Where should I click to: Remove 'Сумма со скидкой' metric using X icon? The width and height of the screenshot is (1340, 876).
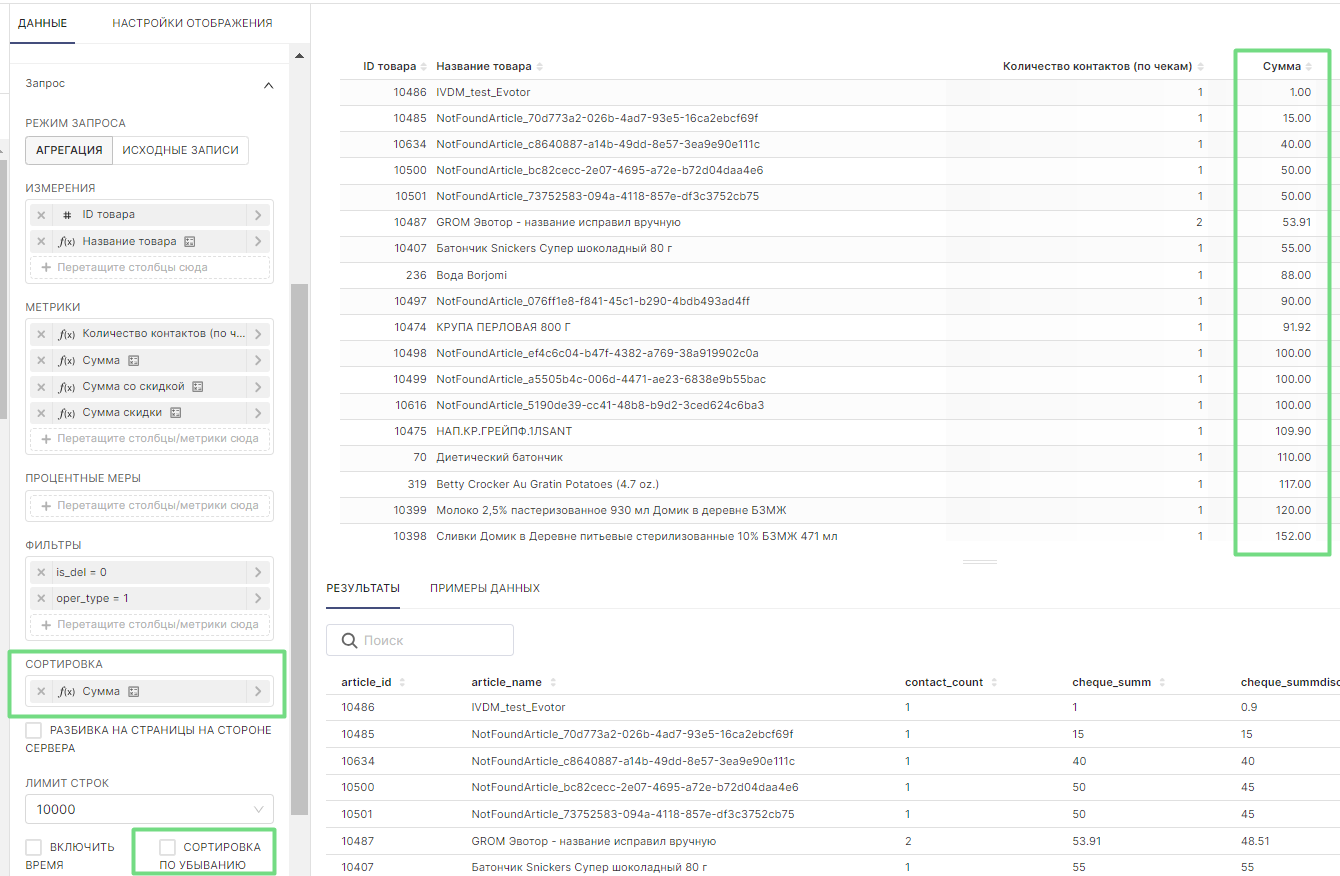coord(41,387)
